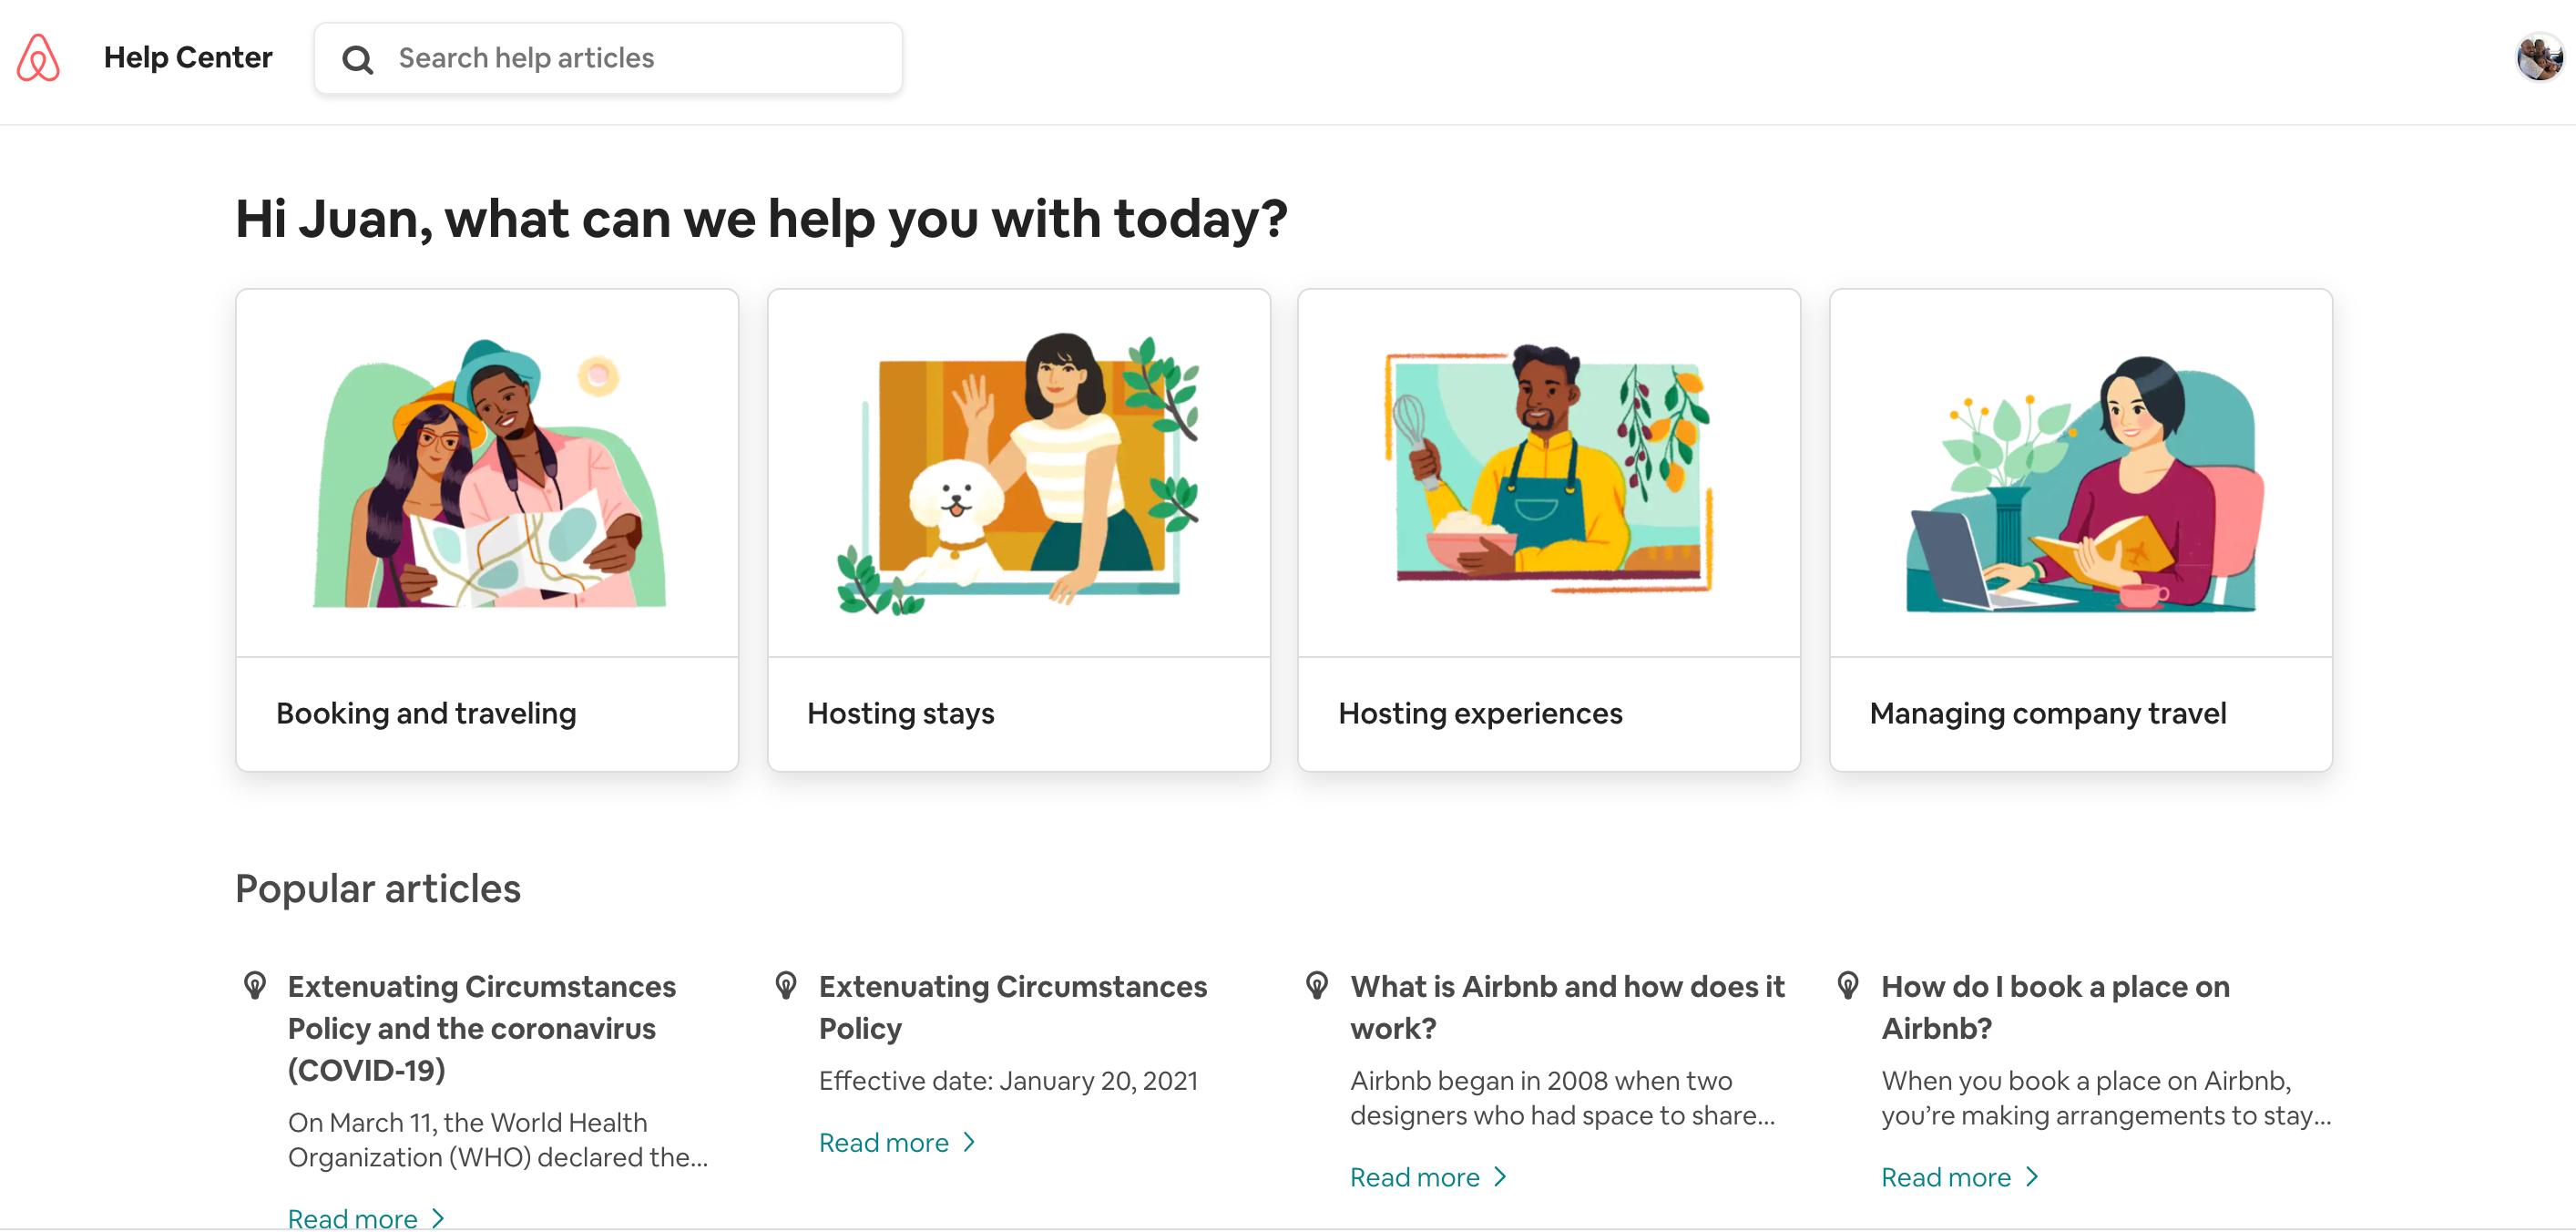Open the Help Center home link

pos(188,58)
